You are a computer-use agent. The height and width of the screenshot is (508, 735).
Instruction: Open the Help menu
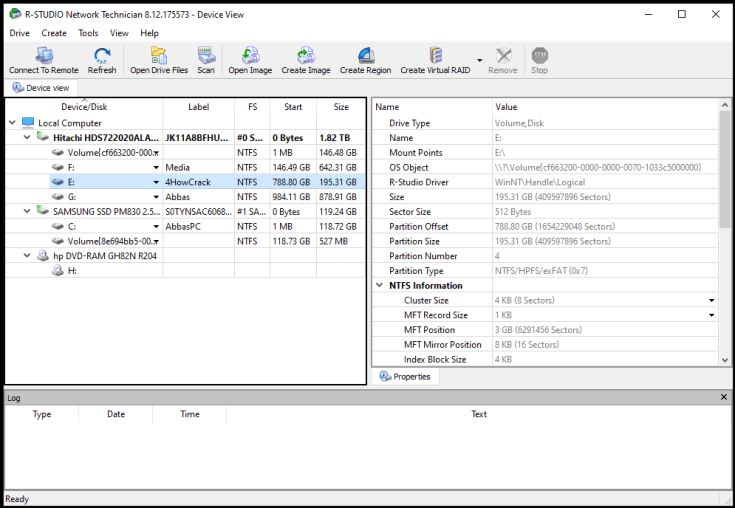pyautogui.click(x=150, y=33)
